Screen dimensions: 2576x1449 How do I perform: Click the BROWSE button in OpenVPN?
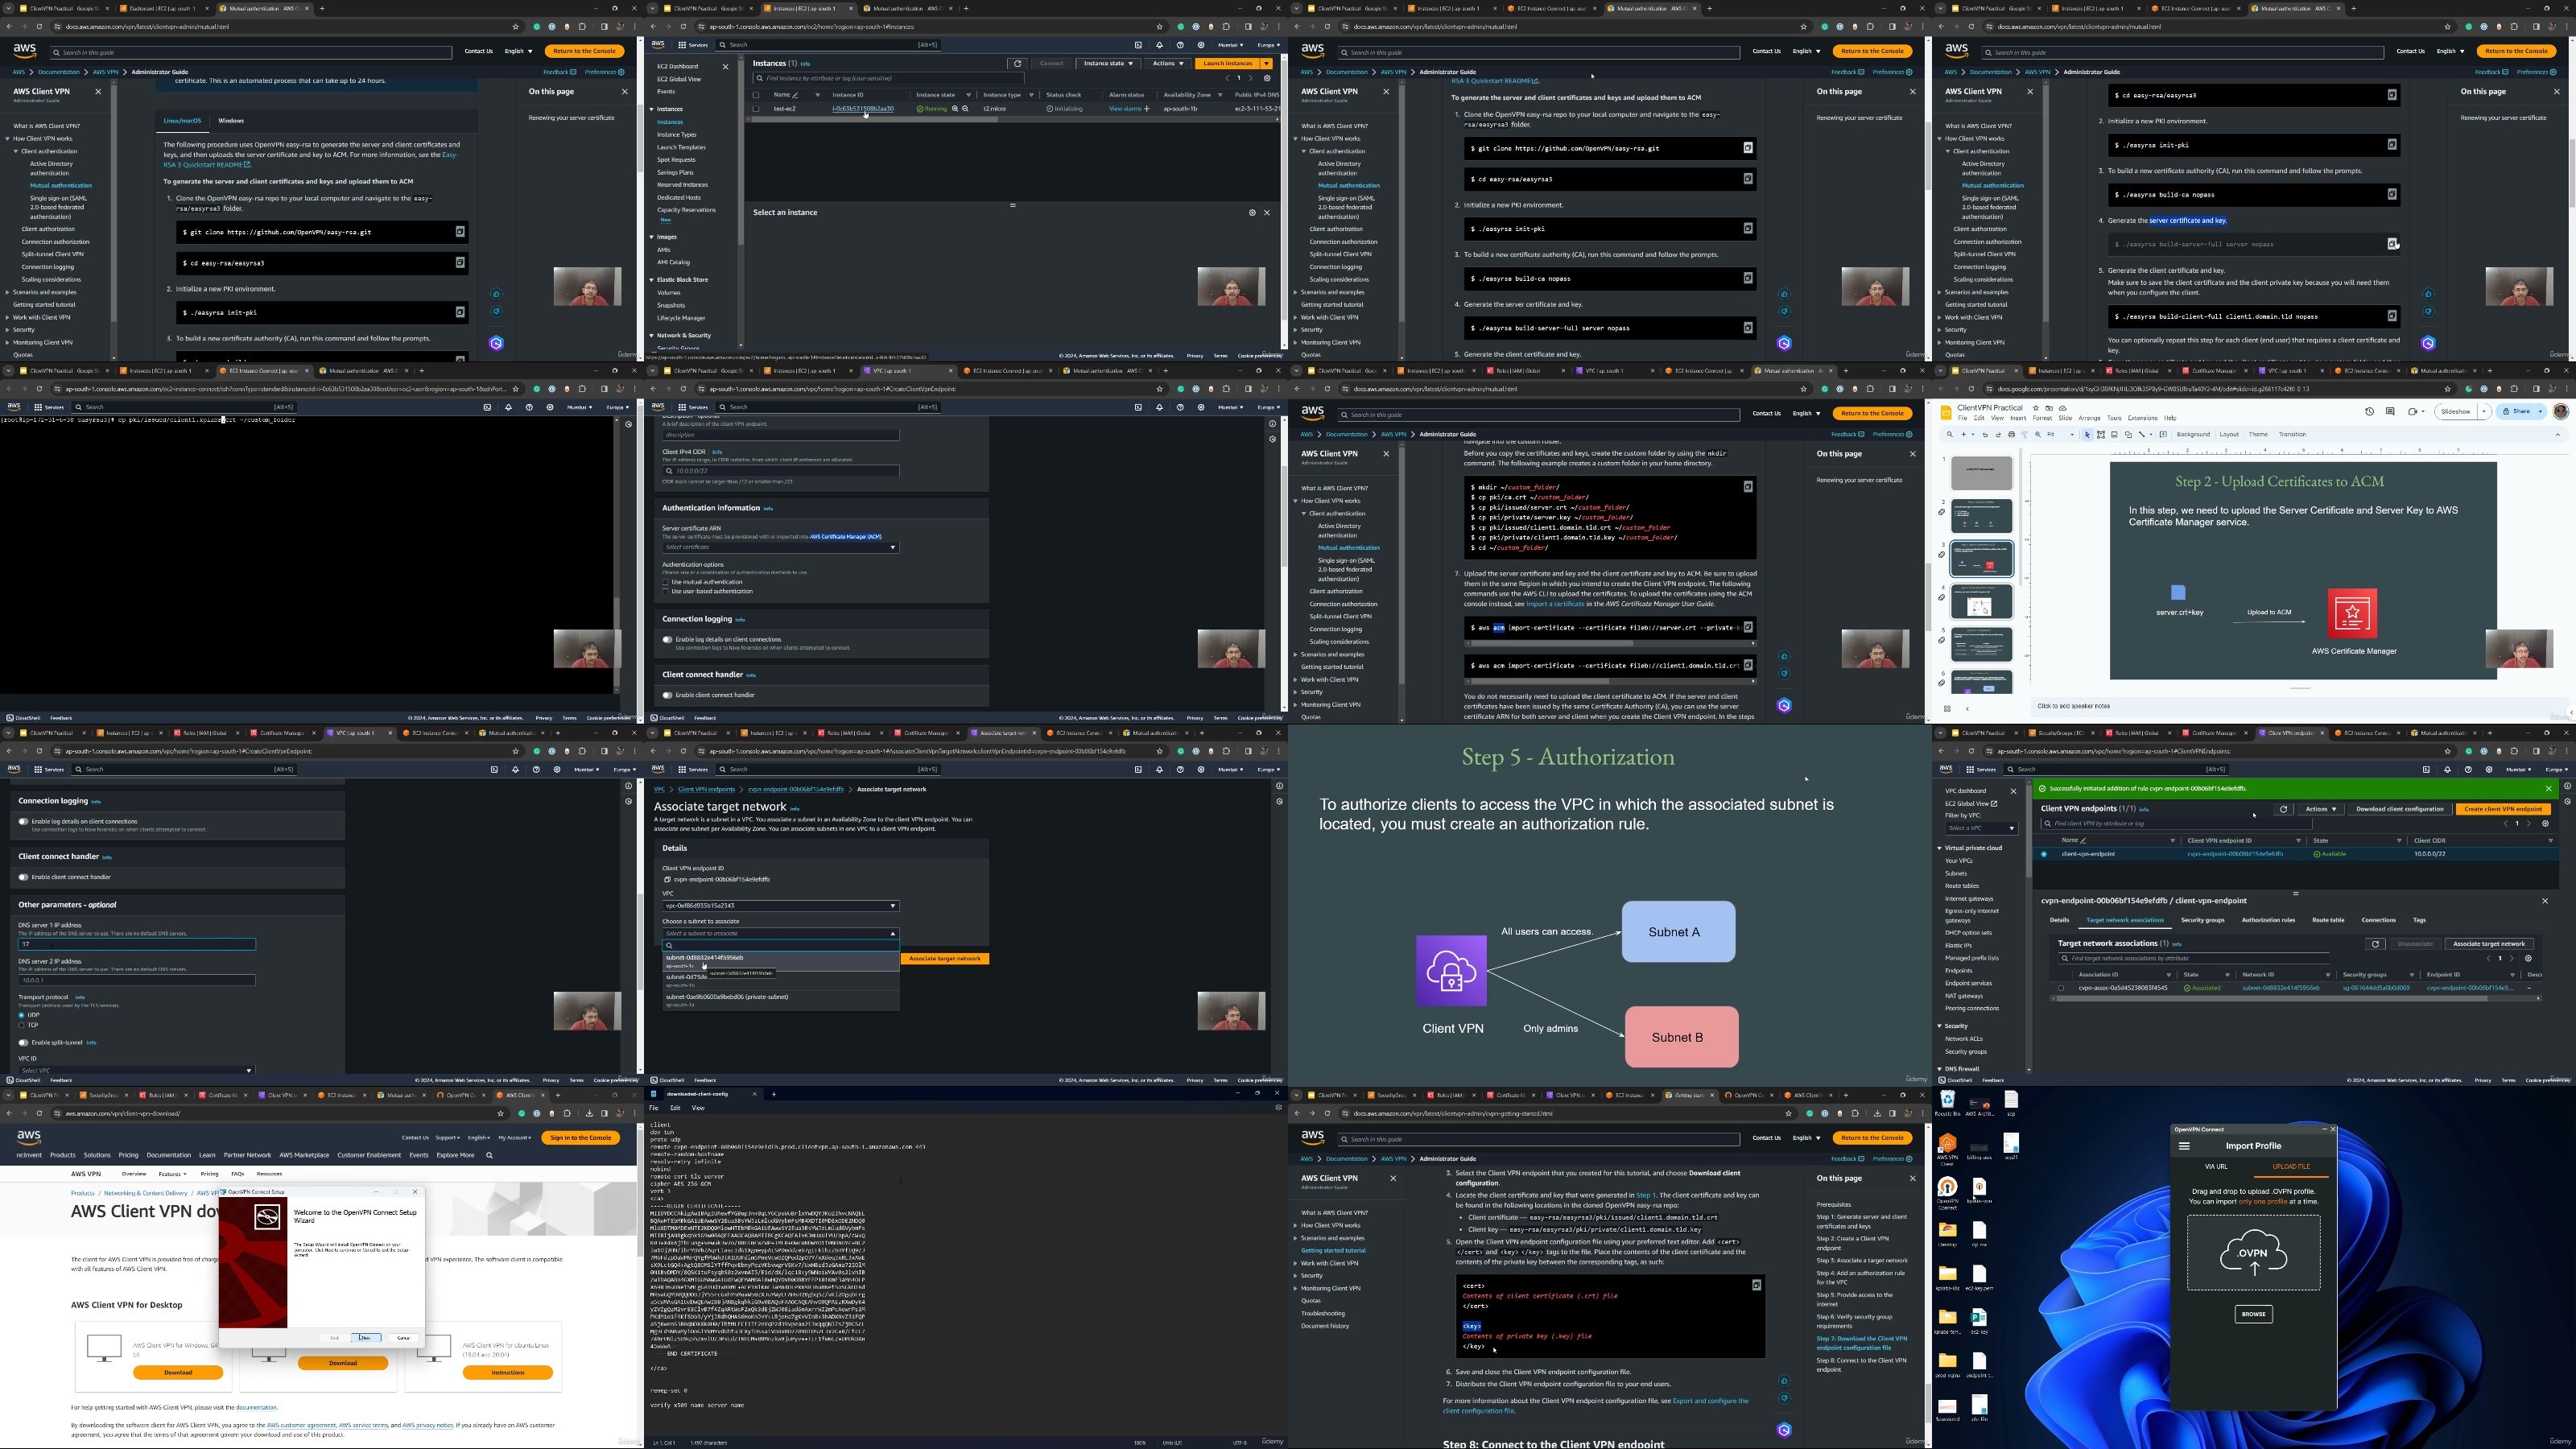click(x=2253, y=1314)
